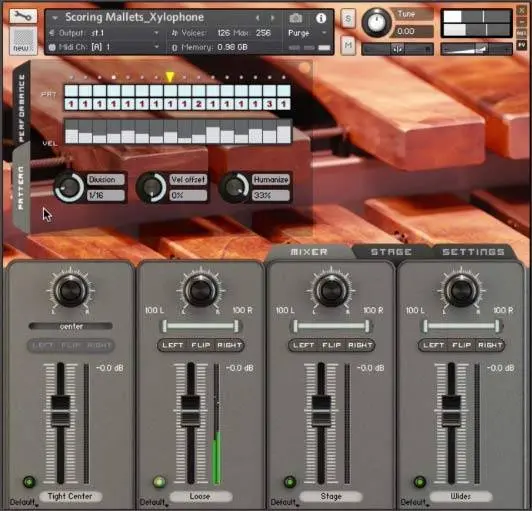Click LEFT on the Loose channel

(x=173, y=345)
